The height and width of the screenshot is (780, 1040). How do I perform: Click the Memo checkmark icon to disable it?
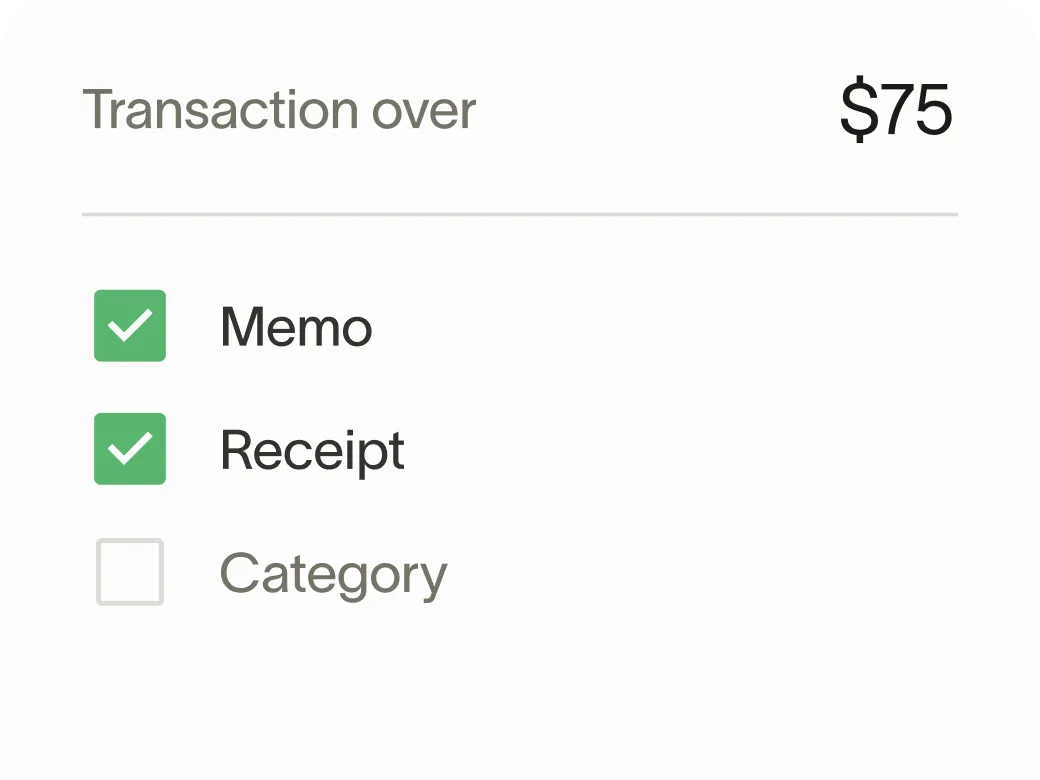click(x=129, y=326)
